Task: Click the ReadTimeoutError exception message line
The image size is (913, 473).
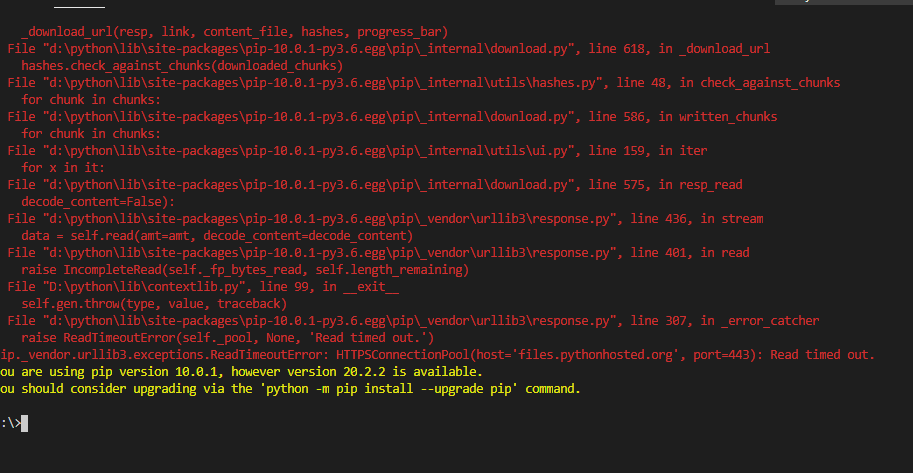Action: point(438,355)
